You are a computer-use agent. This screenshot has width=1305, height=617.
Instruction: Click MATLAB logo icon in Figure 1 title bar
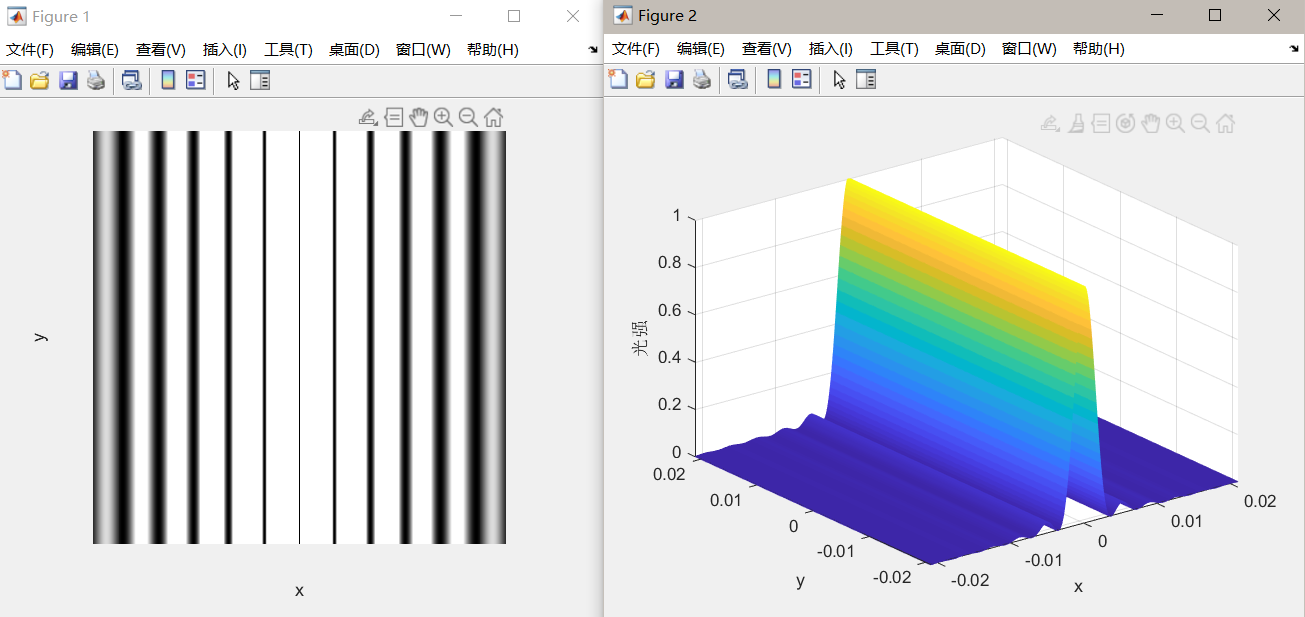17,16
